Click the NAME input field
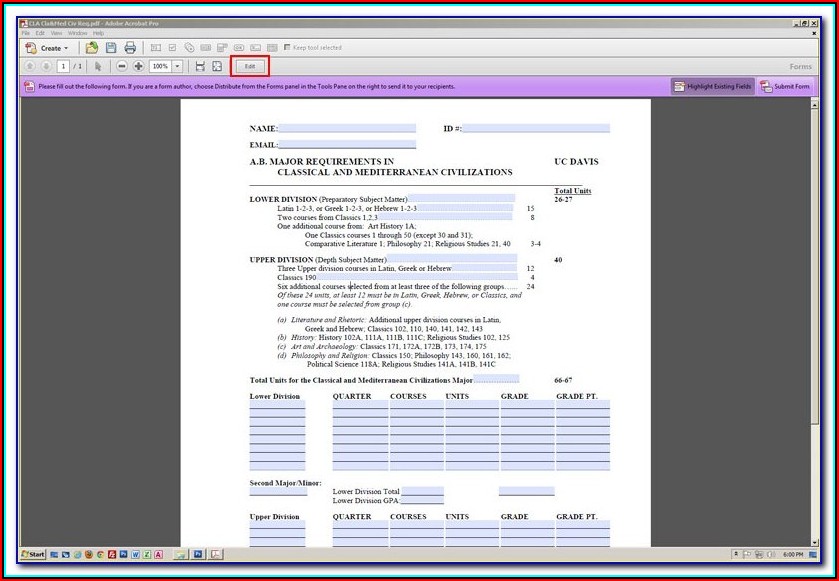The image size is (839, 581). pyautogui.click(x=347, y=128)
